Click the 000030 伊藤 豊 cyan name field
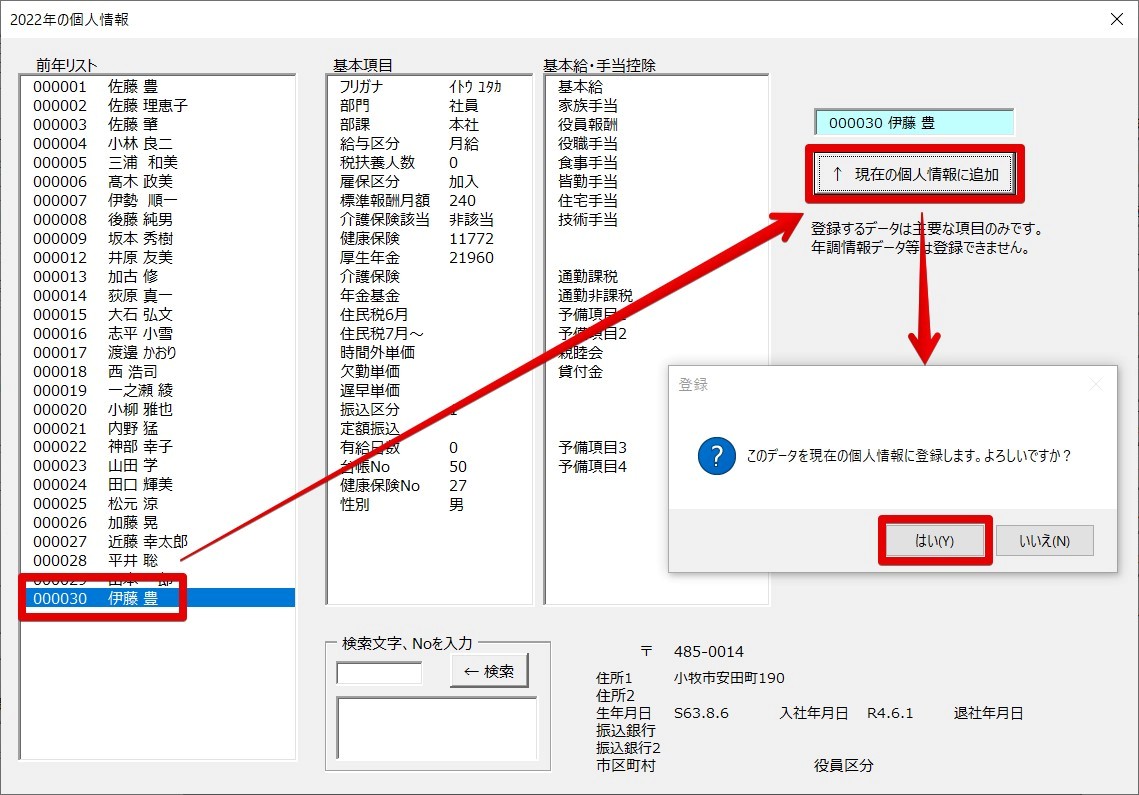 coord(914,123)
